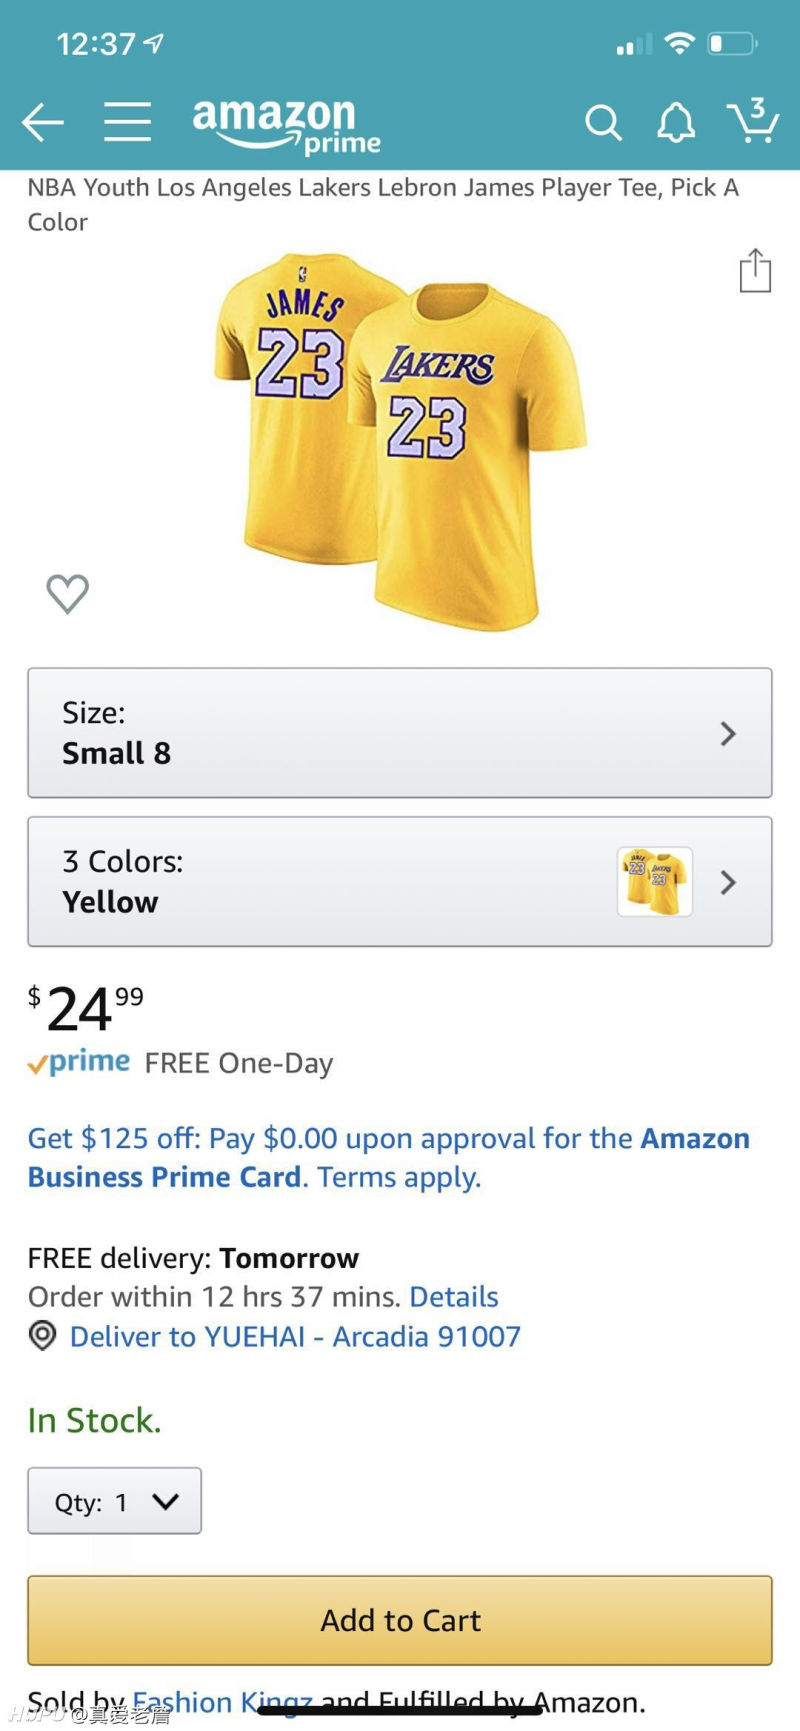800x1731 pixels.
Task: View the shopping cart icon
Action: click(753, 121)
